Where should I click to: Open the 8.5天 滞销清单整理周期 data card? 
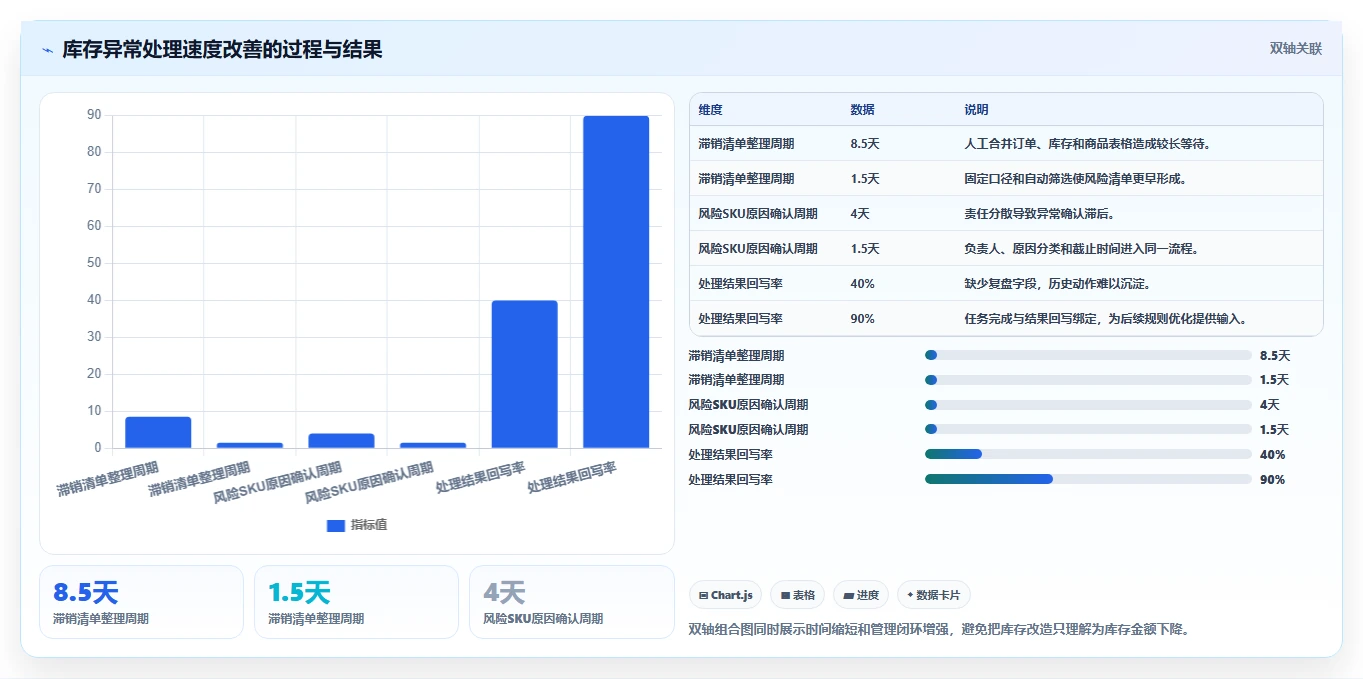point(141,602)
